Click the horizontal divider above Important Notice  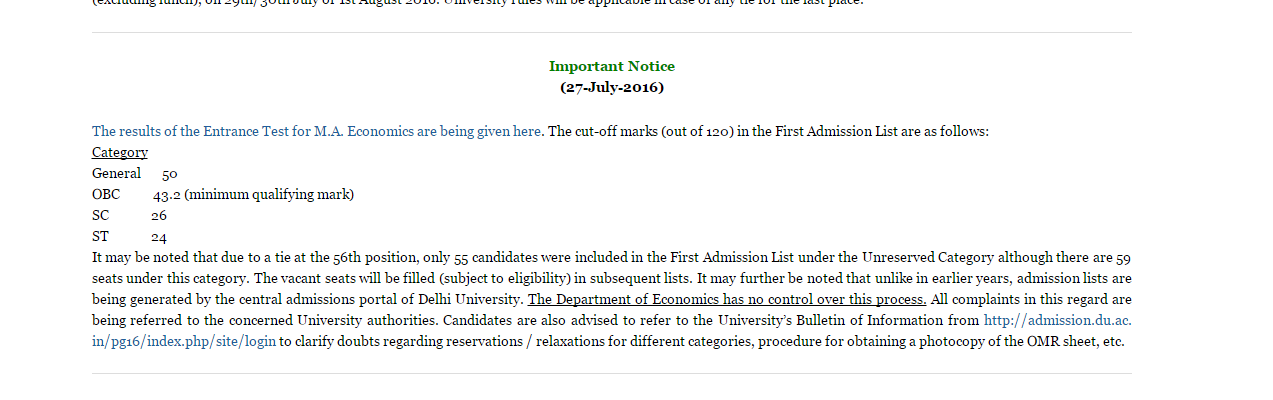[611, 33]
